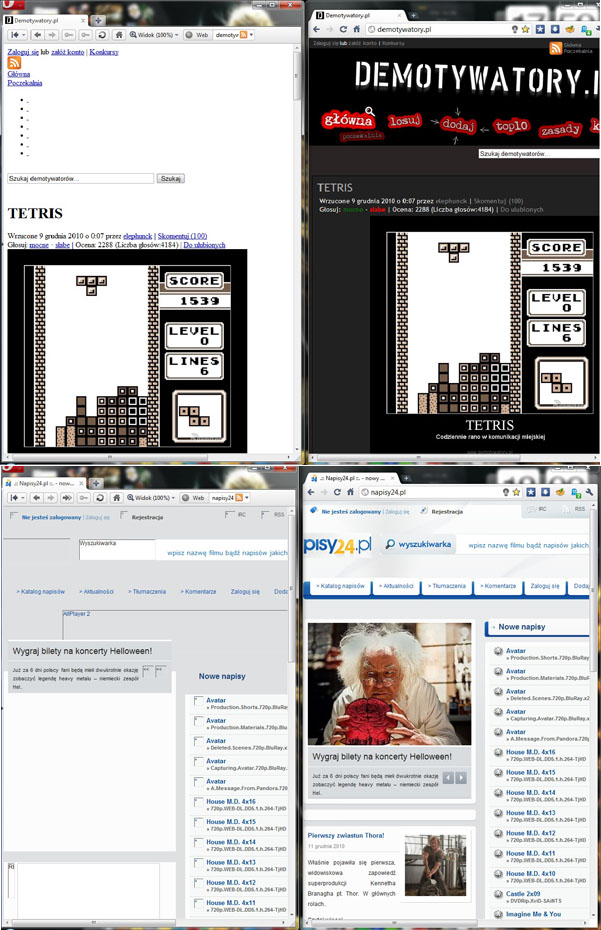Viewport: 601px width, 930px height.
Task: Click orange RSS icon on Demotywatory Opera page
Action: click(x=14, y=62)
